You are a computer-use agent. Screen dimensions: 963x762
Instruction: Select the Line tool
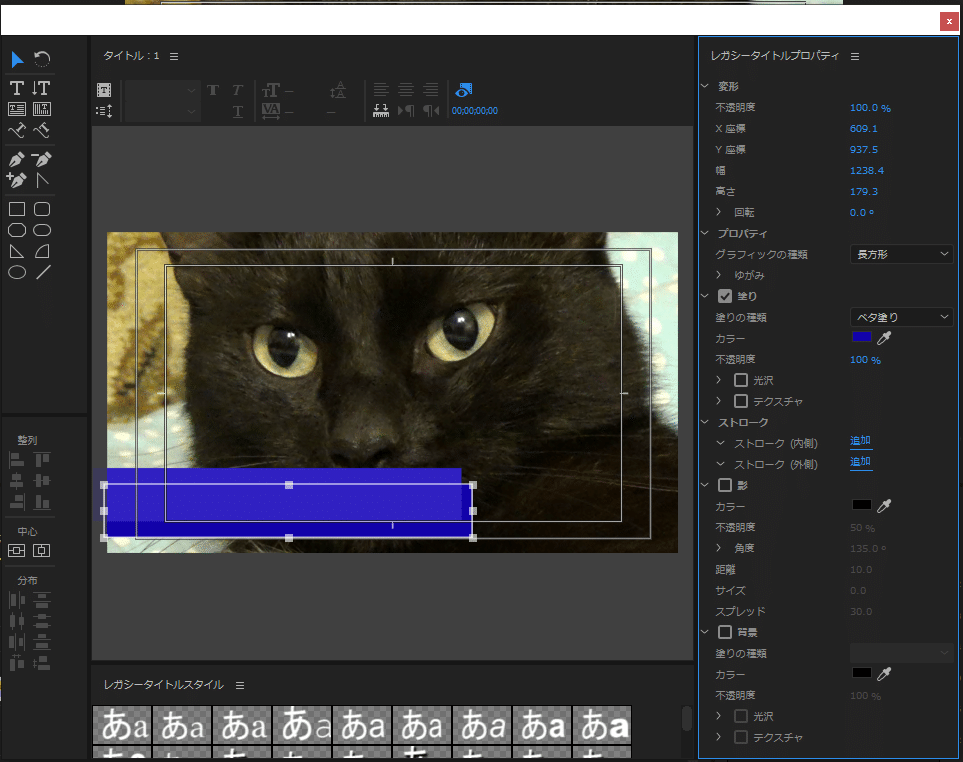42,272
